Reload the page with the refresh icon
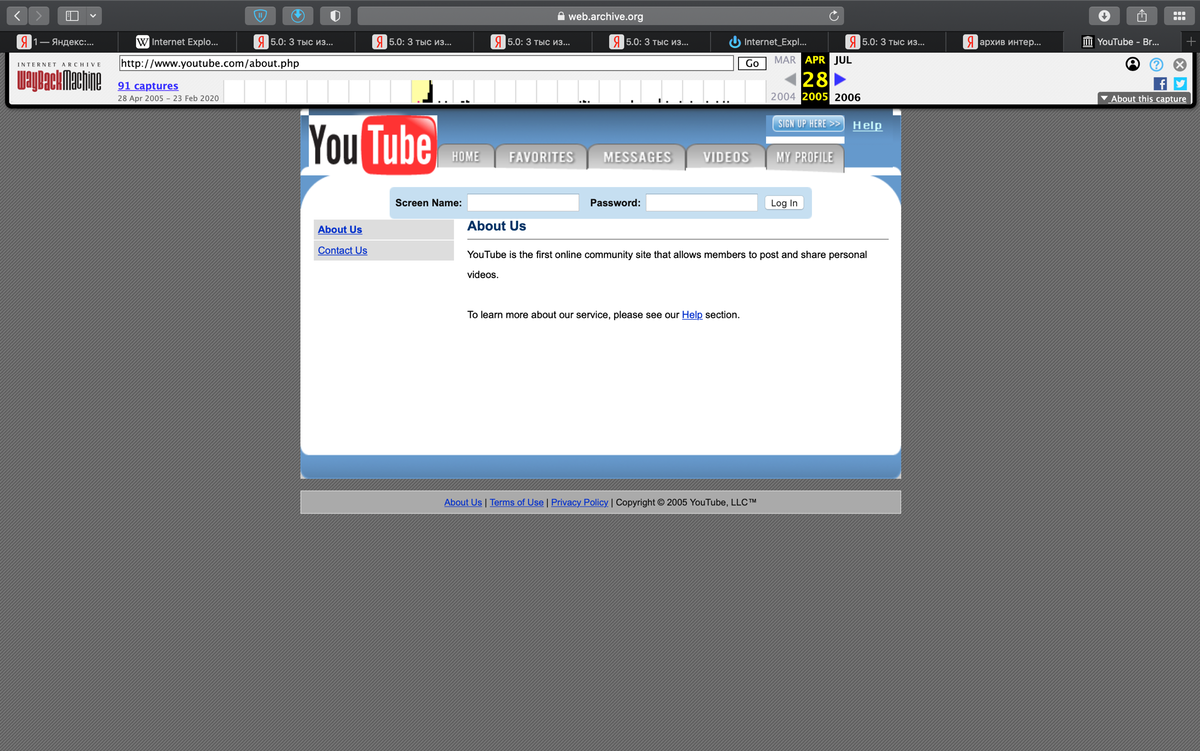Screen dimensions: 1200x751 (833, 16)
